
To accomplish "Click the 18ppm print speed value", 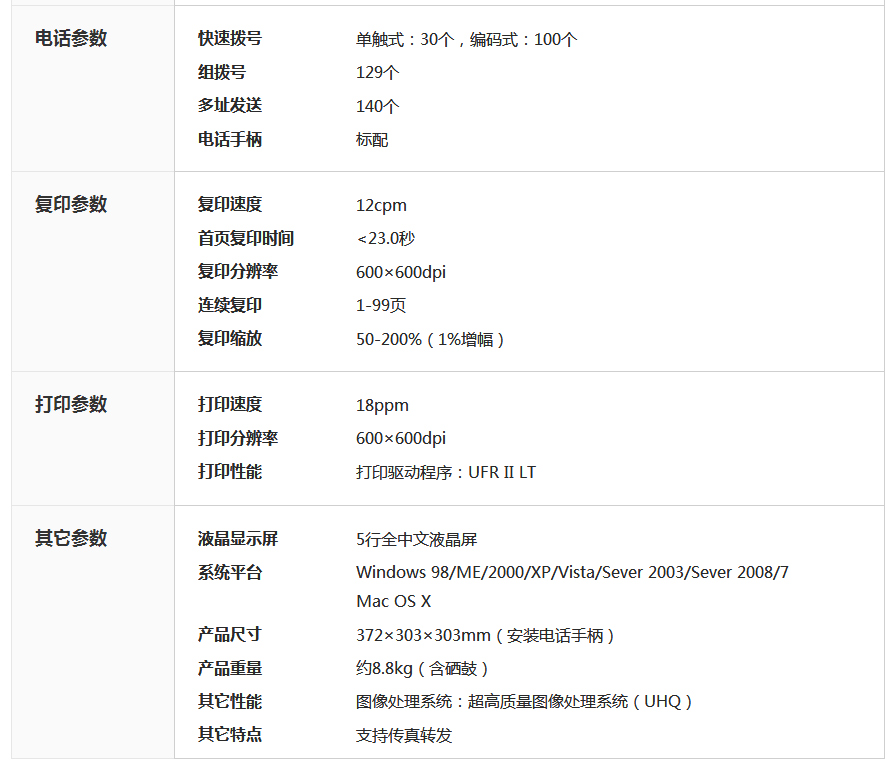I will click(382, 406).
